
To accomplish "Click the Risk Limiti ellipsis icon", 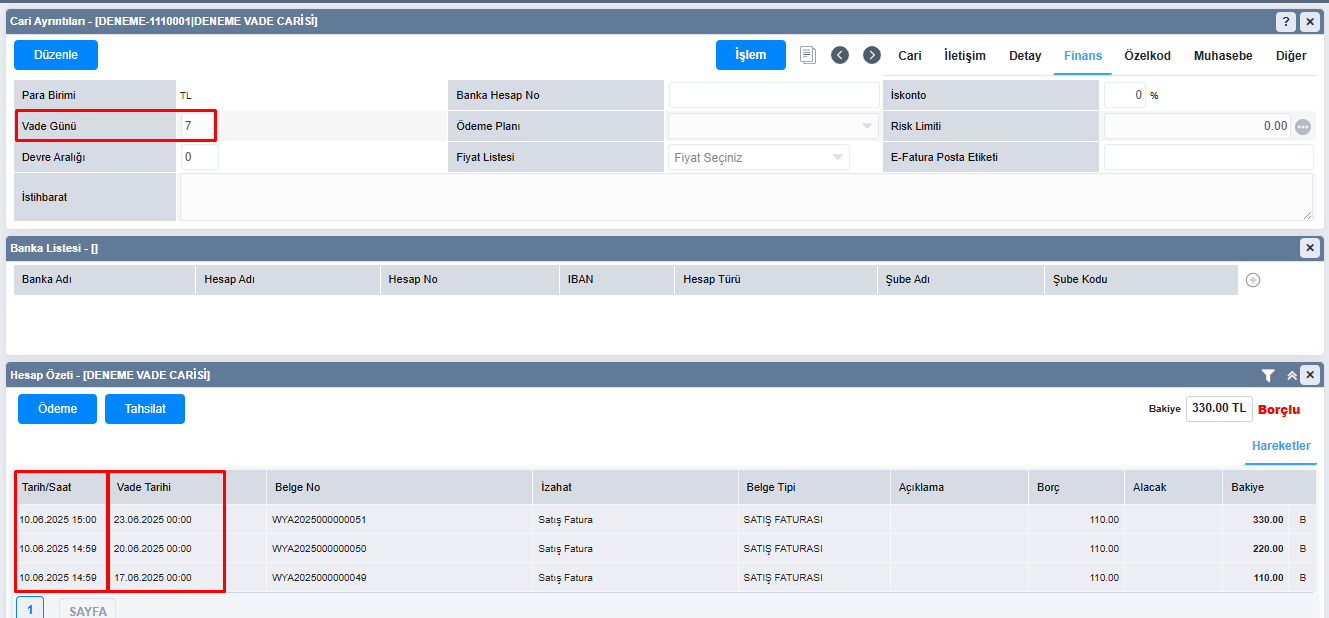I will pyautogui.click(x=1302, y=127).
